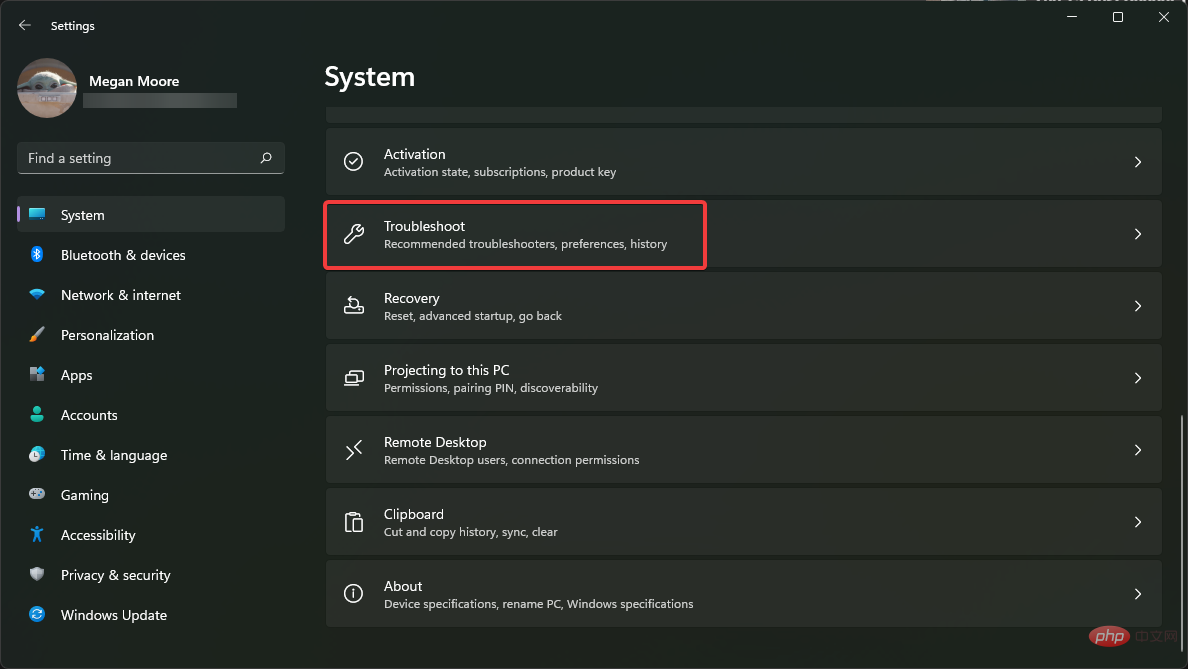This screenshot has height=669, width=1188.
Task: Open the Windows Update section
Action: pyautogui.click(x=113, y=614)
